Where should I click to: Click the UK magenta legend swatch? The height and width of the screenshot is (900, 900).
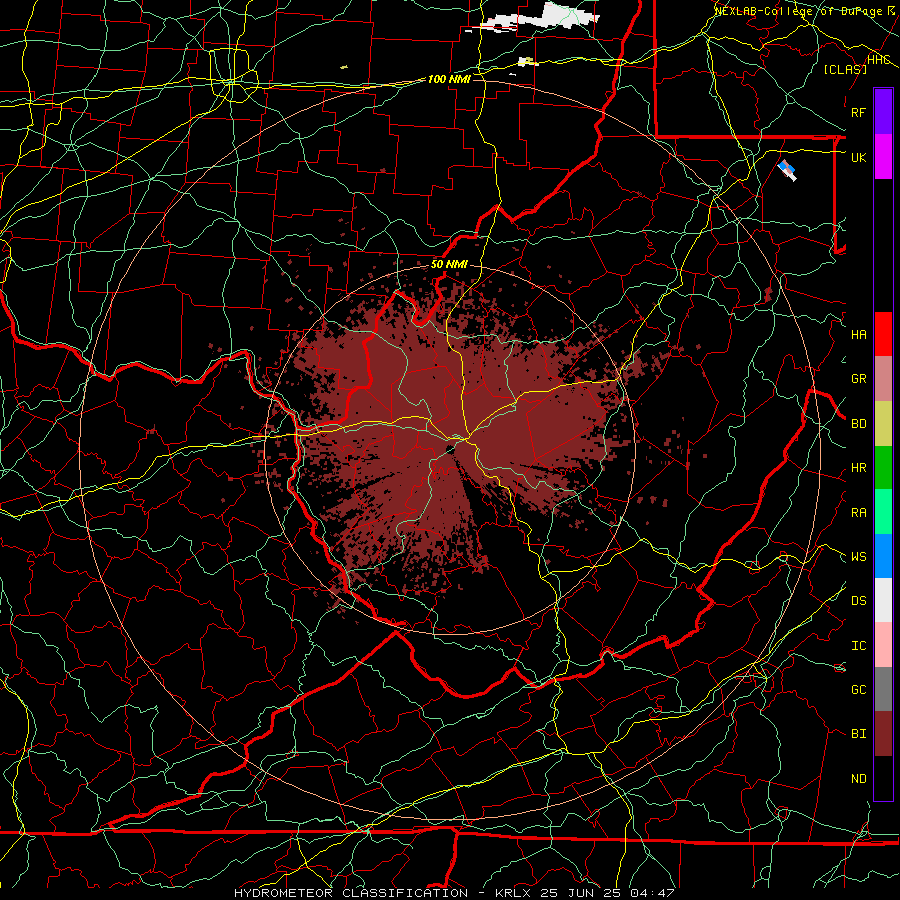tap(883, 157)
